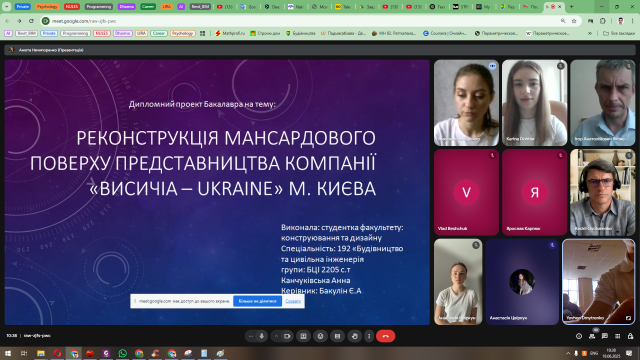Image resolution: width=640 pixels, height=360 pixels.
Task: Open the Dharma tab group
Action: click(127, 7)
